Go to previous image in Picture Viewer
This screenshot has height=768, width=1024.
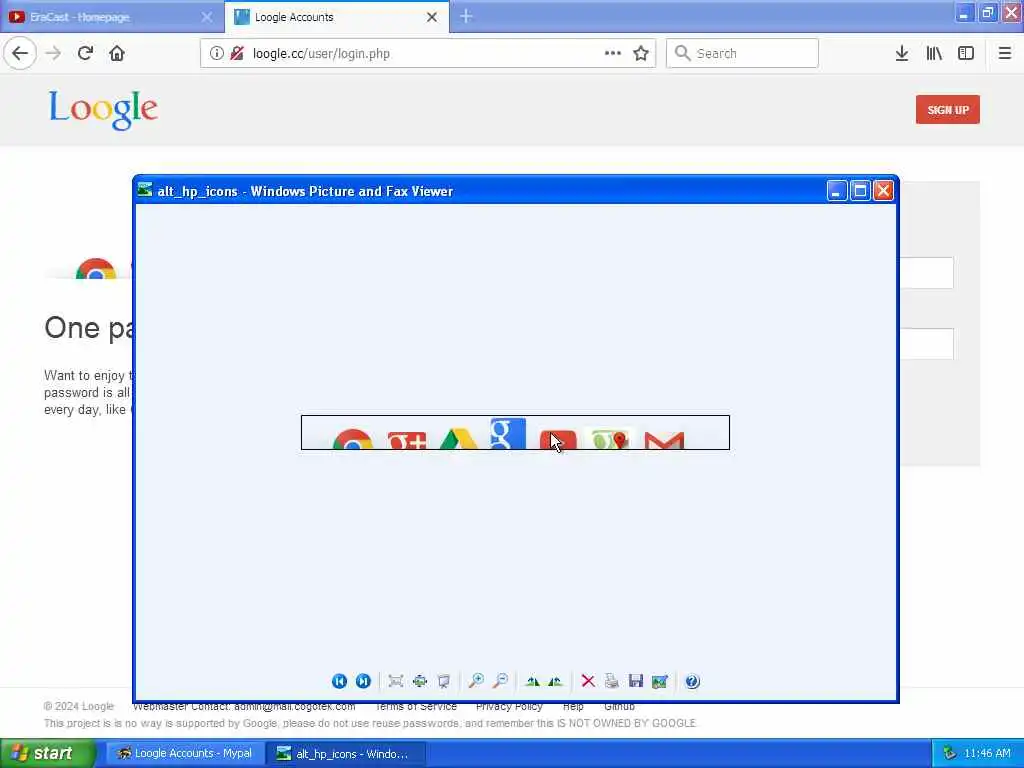(339, 681)
